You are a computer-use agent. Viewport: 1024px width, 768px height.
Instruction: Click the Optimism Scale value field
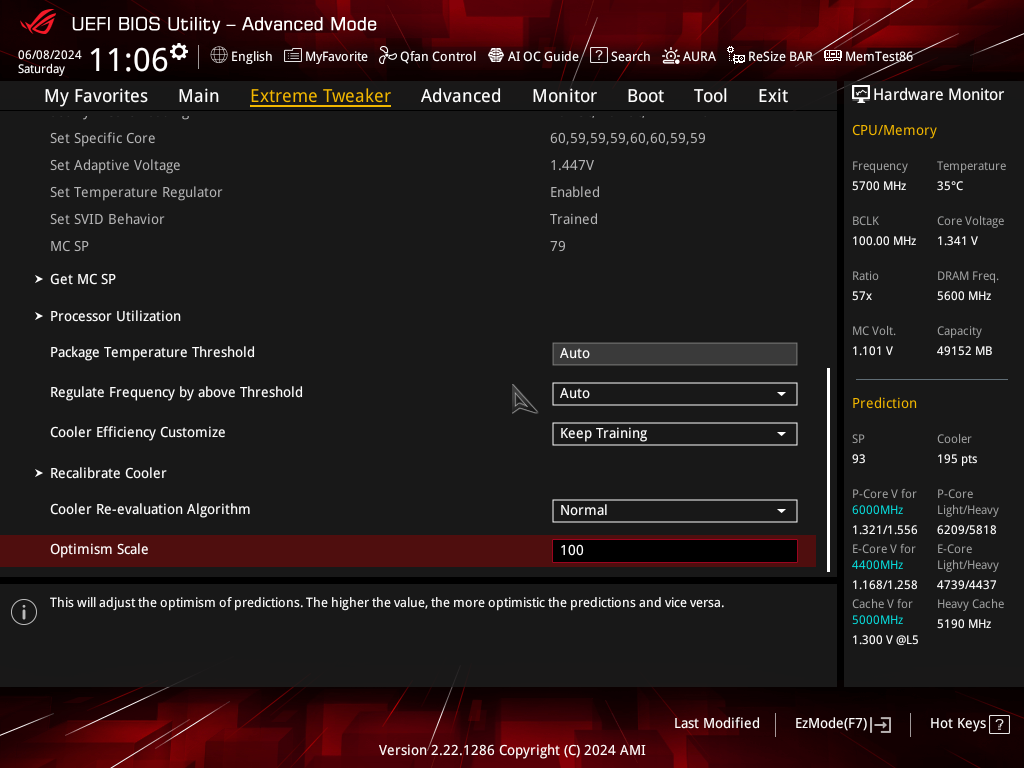click(x=675, y=551)
